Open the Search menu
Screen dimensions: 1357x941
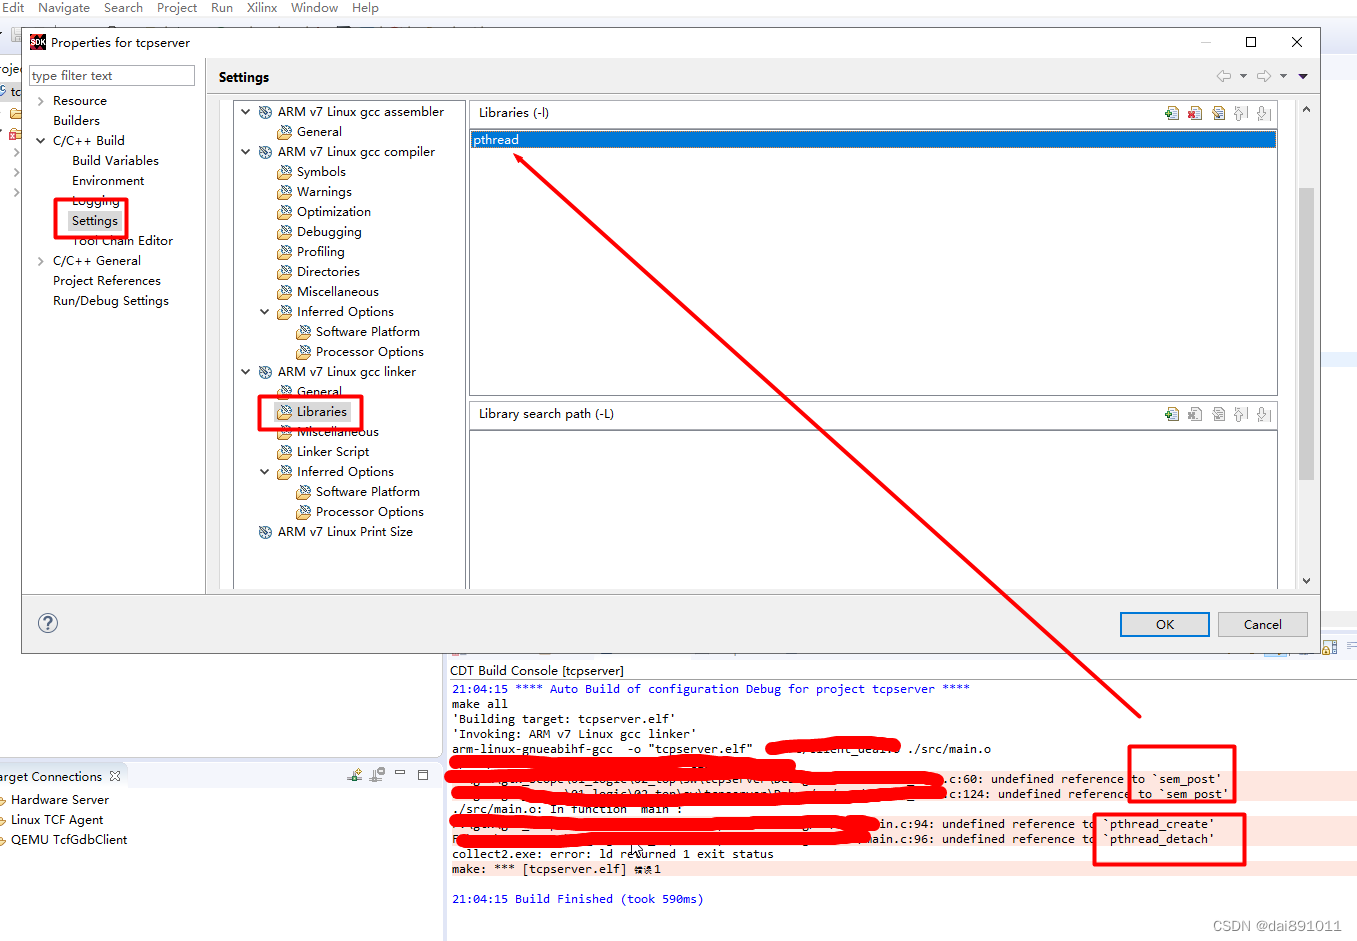123,8
